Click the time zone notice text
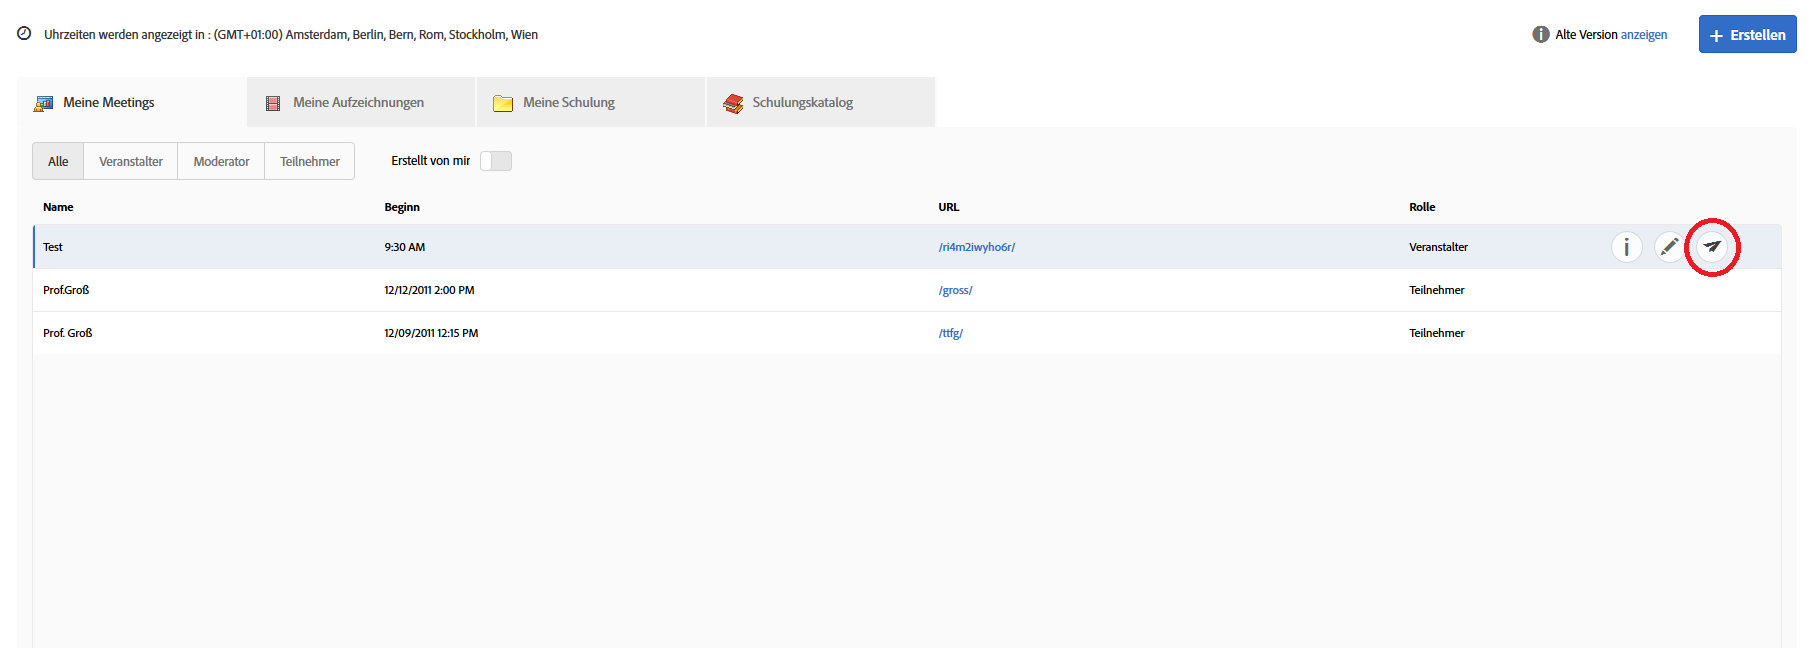Image resolution: width=1811 pixels, height=648 pixels. point(291,35)
